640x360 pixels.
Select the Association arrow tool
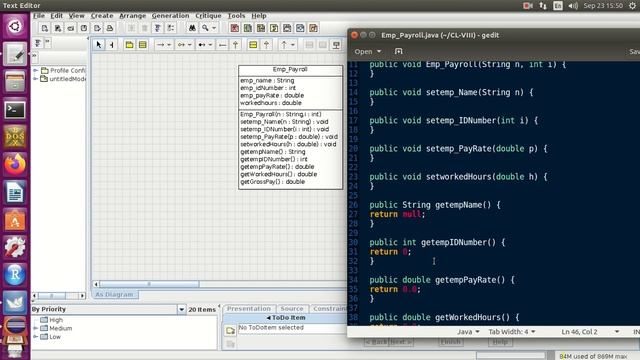(160, 45)
